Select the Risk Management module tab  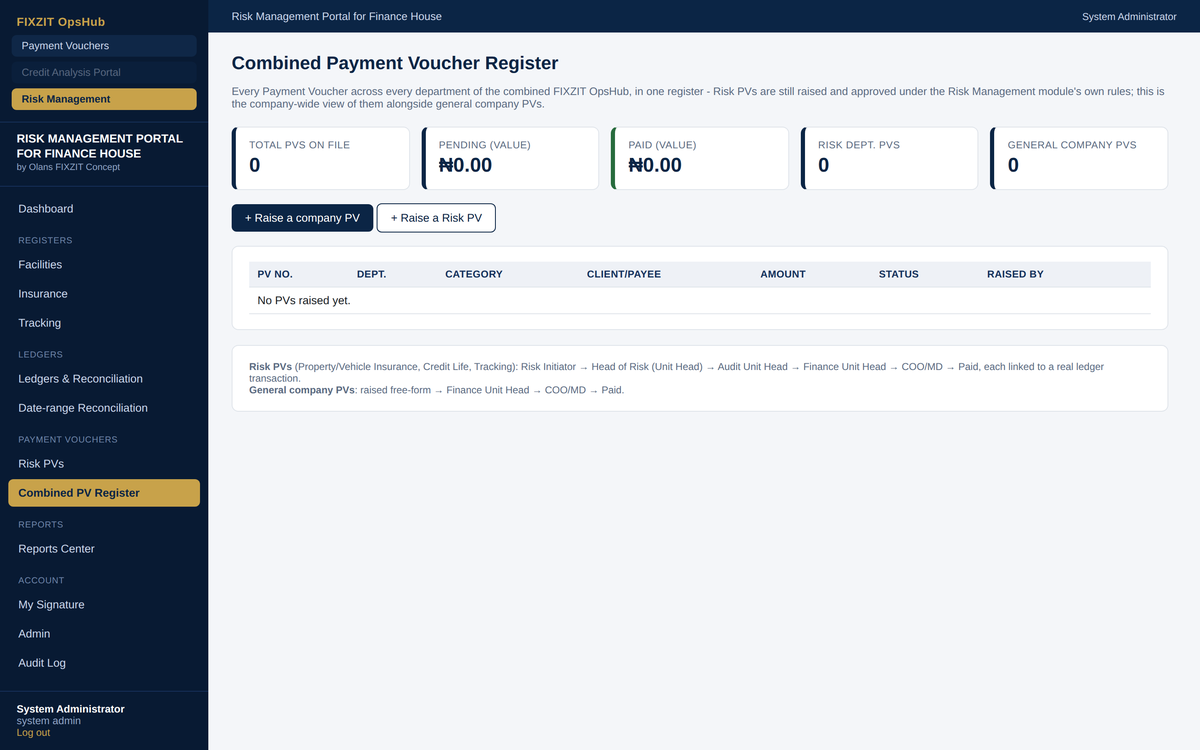point(104,99)
